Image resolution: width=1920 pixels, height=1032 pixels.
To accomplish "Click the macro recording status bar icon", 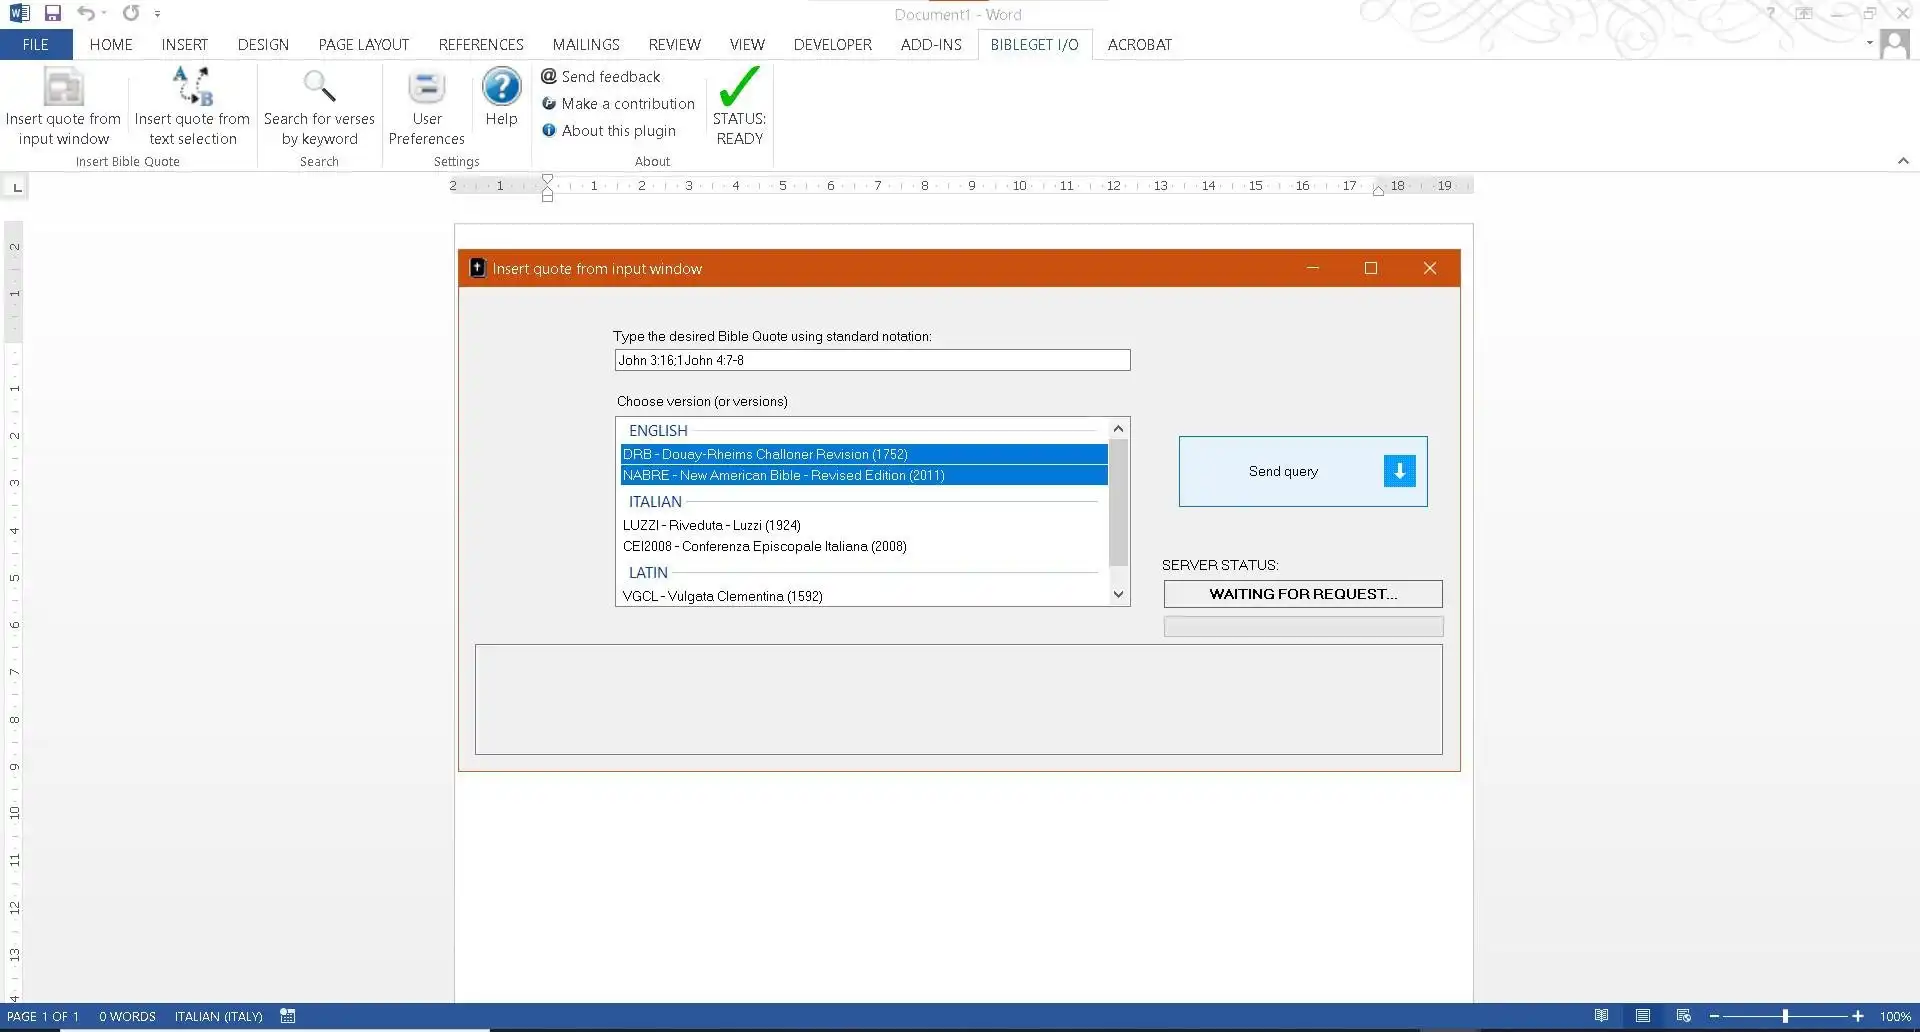I will tap(288, 1016).
